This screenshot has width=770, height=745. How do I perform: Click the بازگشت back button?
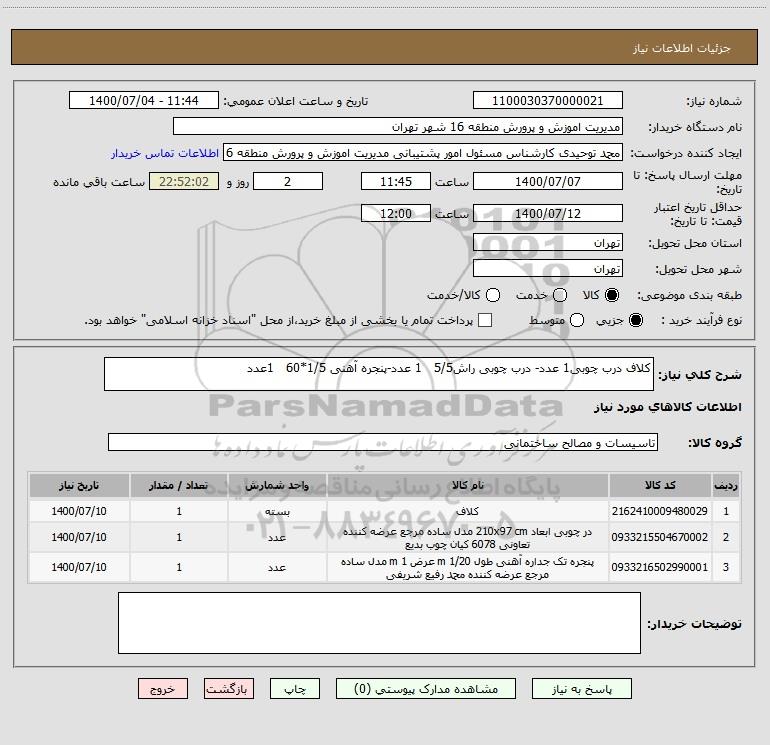[229, 689]
